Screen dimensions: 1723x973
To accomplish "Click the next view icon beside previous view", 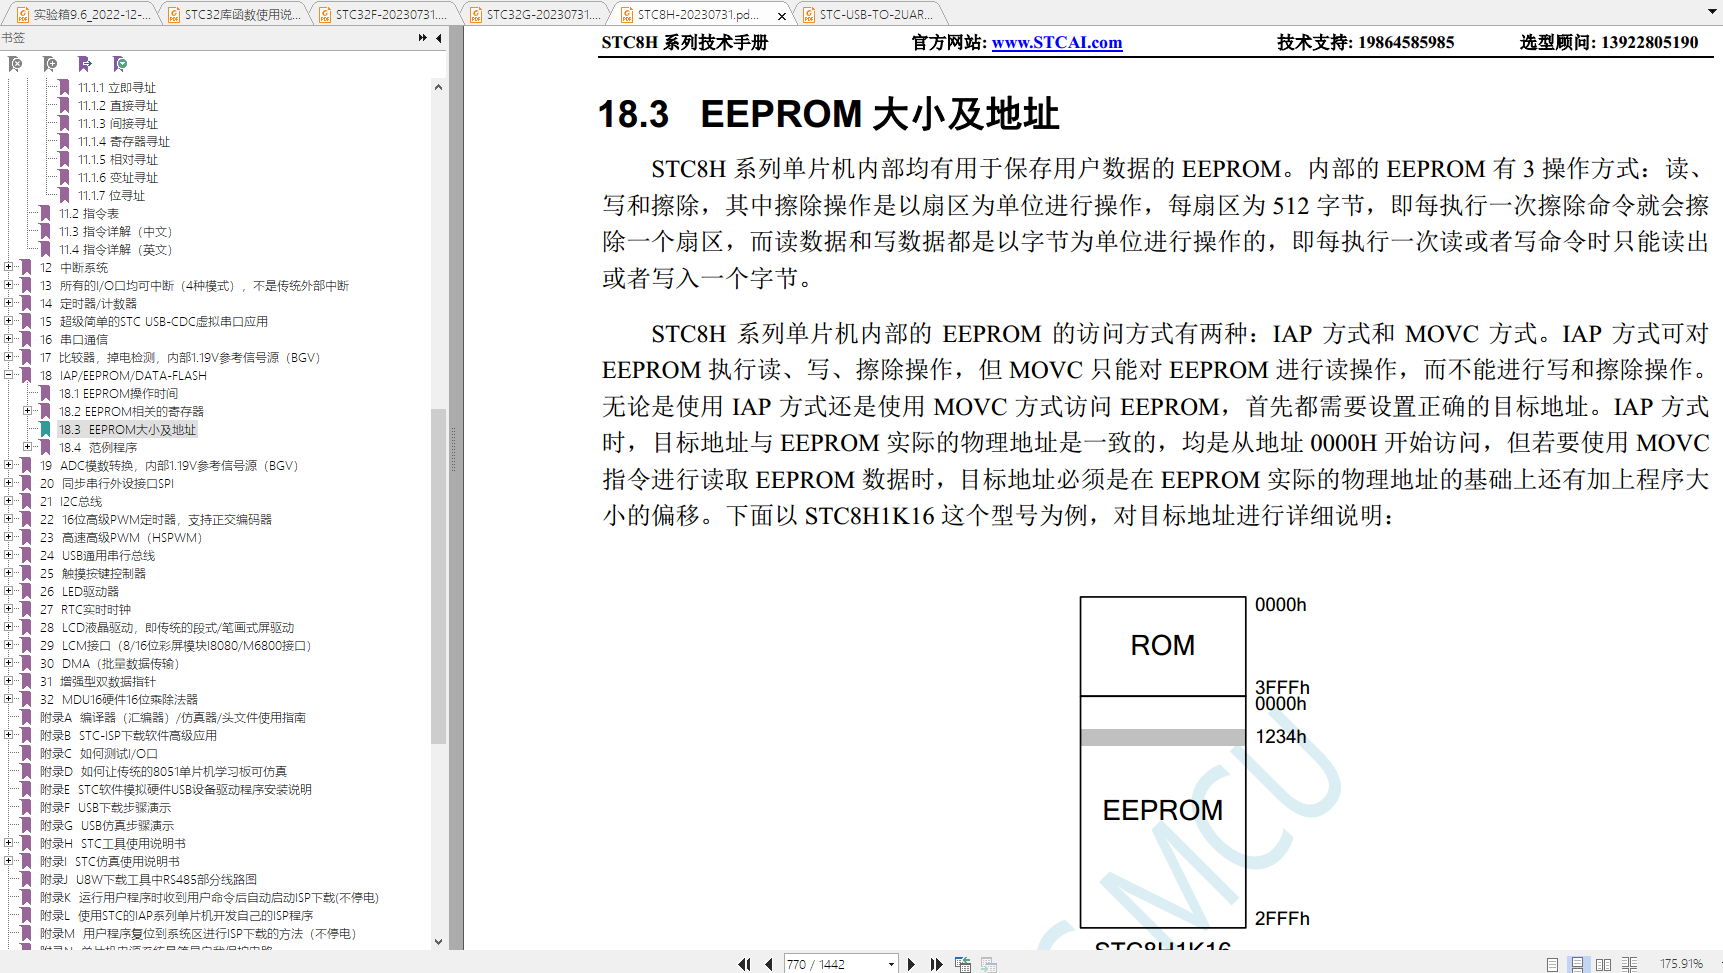I will pyautogui.click(x=989, y=964).
